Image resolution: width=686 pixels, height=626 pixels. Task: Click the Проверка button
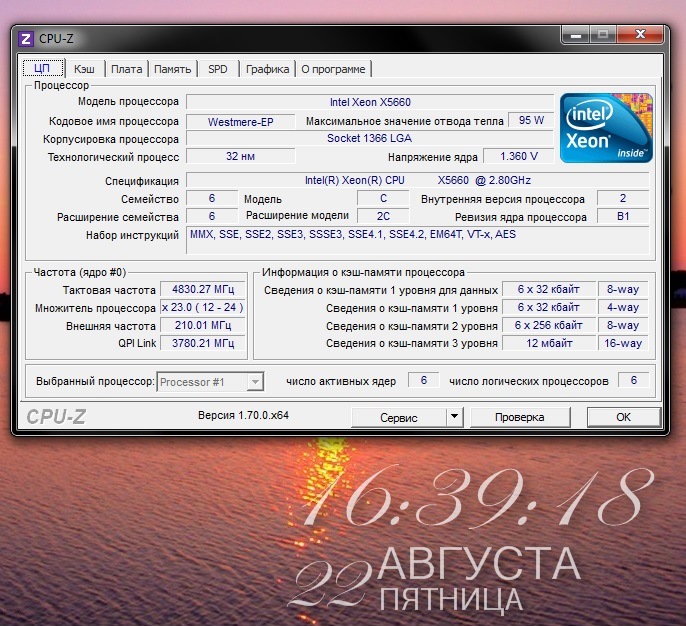point(520,417)
